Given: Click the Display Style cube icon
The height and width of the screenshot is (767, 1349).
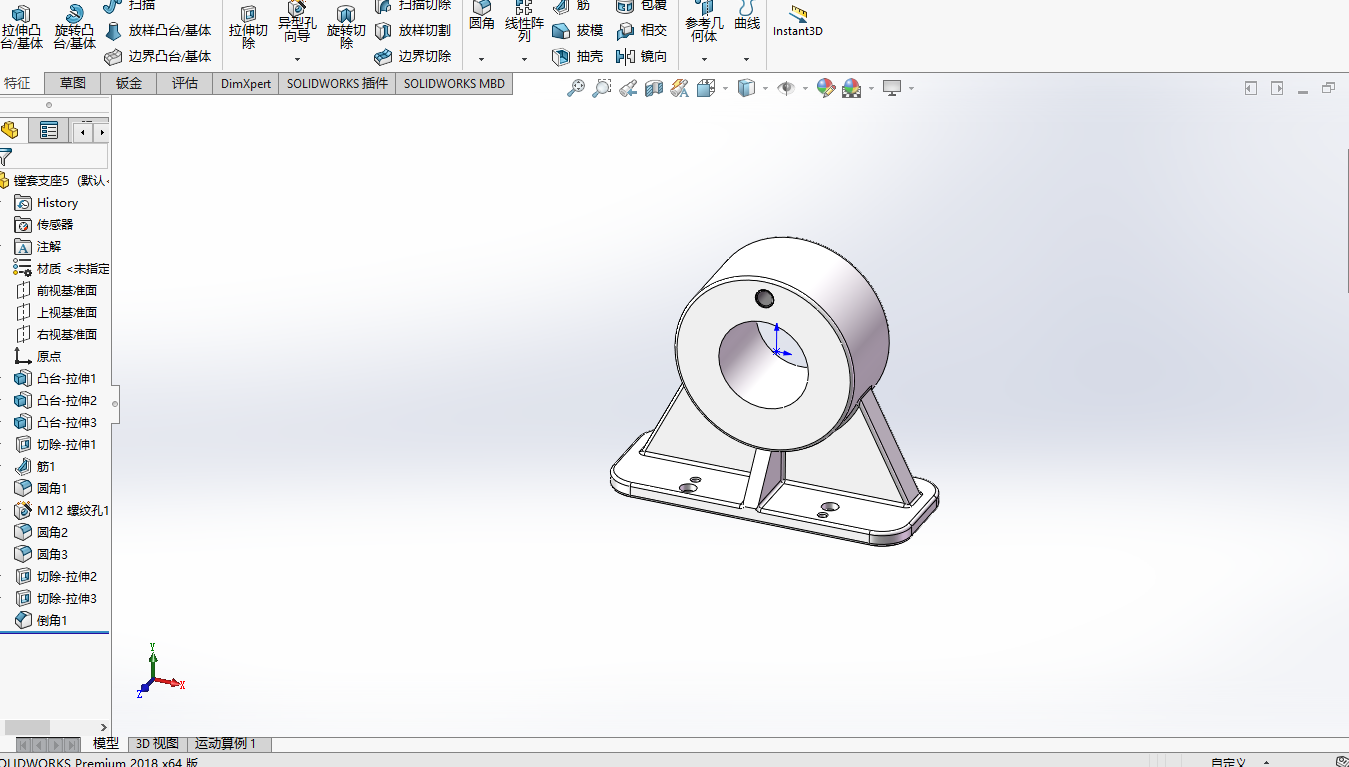Looking at the screenshot, I should coord(746,88).
